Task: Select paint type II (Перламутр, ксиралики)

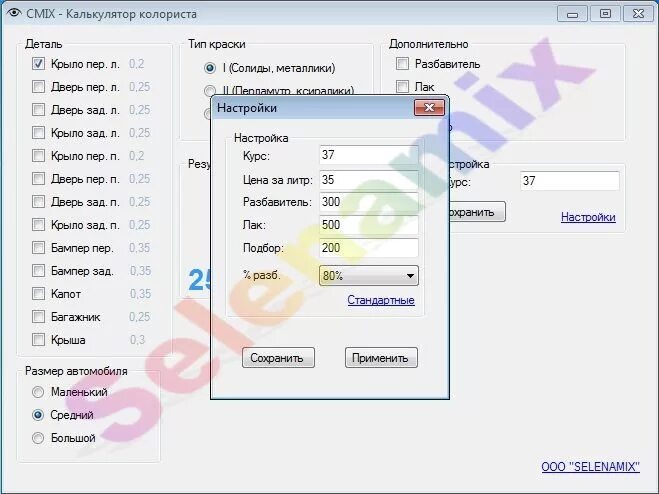Action: tap(210, 90)
